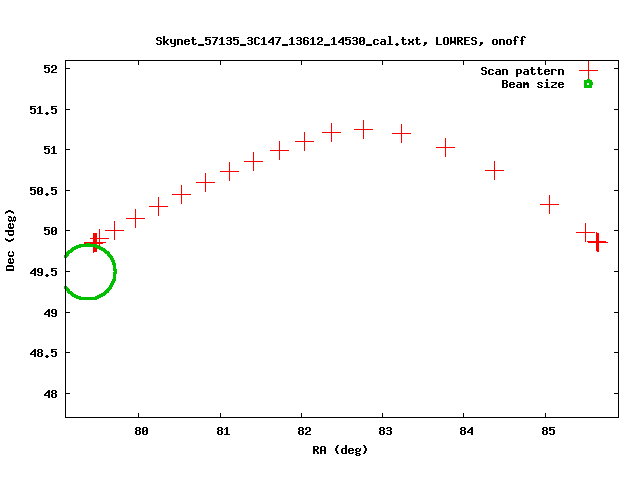Click the scan marker near RA 80.8, Dec 50.6
The width and height of the screenshot is (640, 480).
point(205,182)
